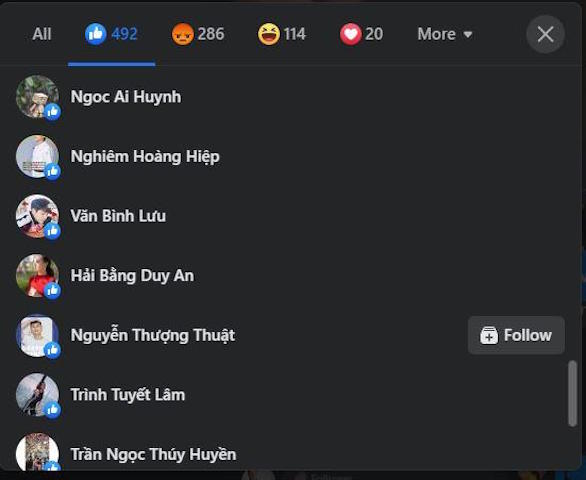Viewport: 586px width, 480px height.
Task: Open Ngoc Ai Huynh's profile picture
Action: (37, 97)
